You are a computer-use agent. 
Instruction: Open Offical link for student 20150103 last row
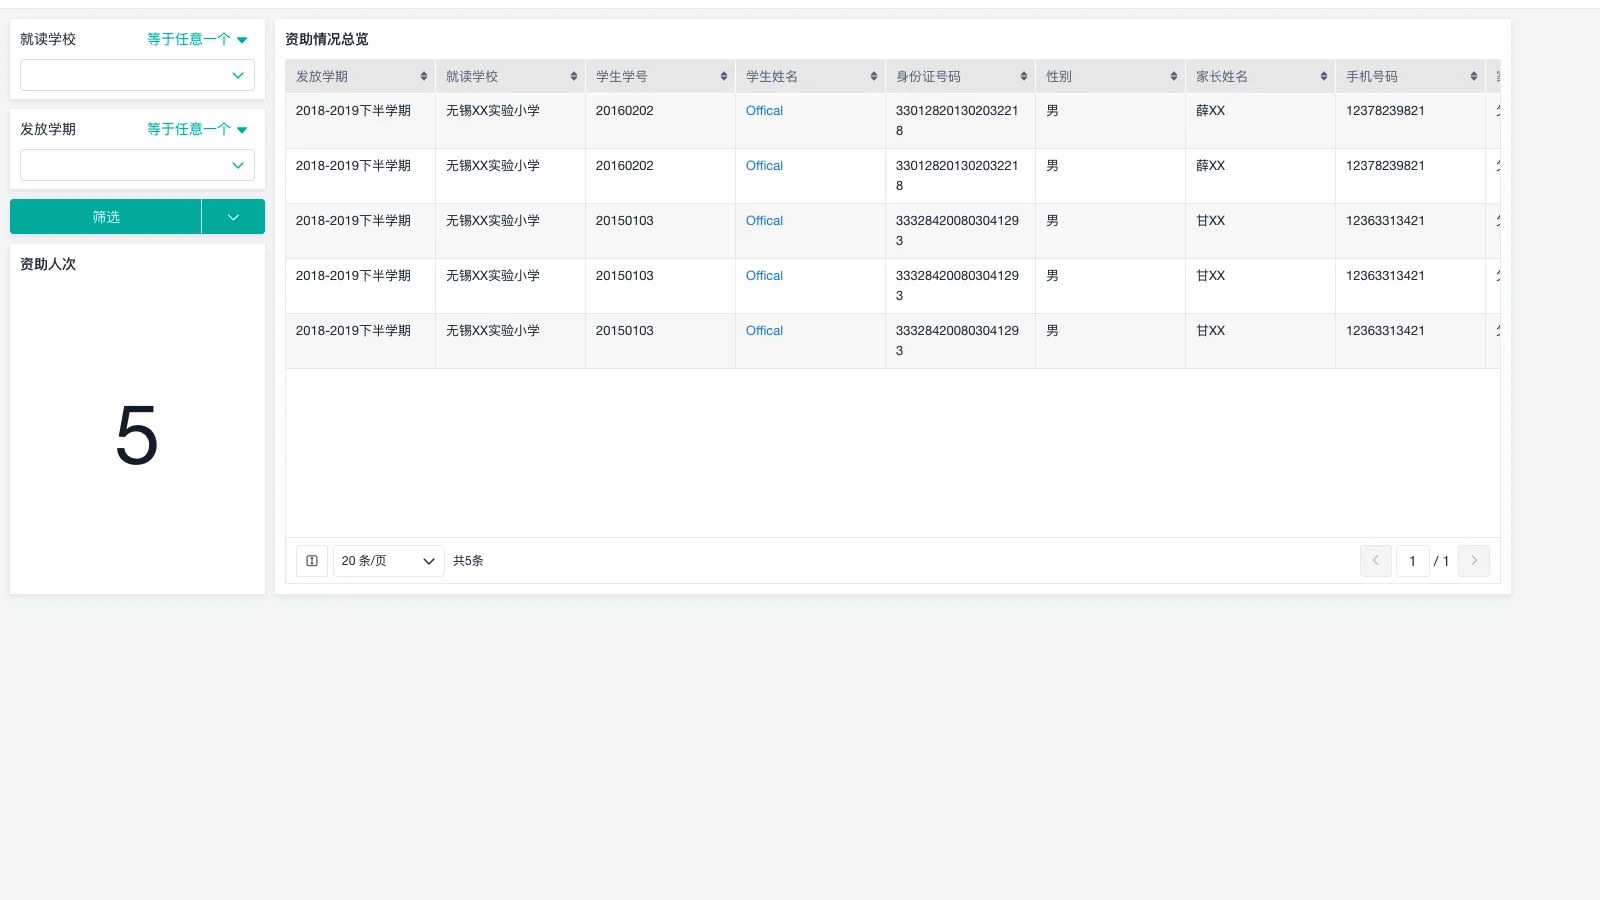pyautogui.click(x=764, y=331)
